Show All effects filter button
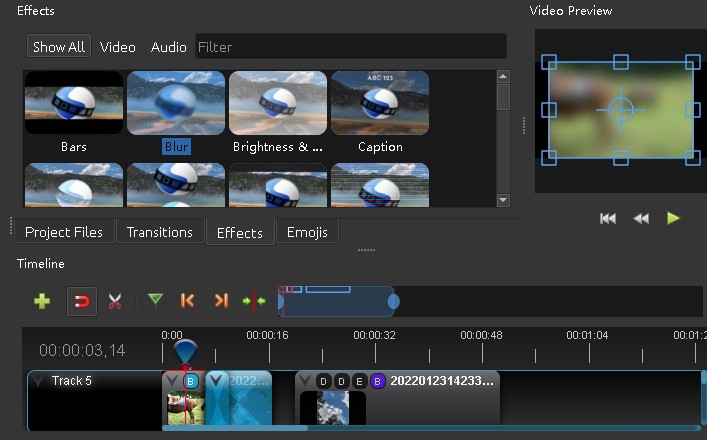Viewport: 707px width, 440px height. 59,46
